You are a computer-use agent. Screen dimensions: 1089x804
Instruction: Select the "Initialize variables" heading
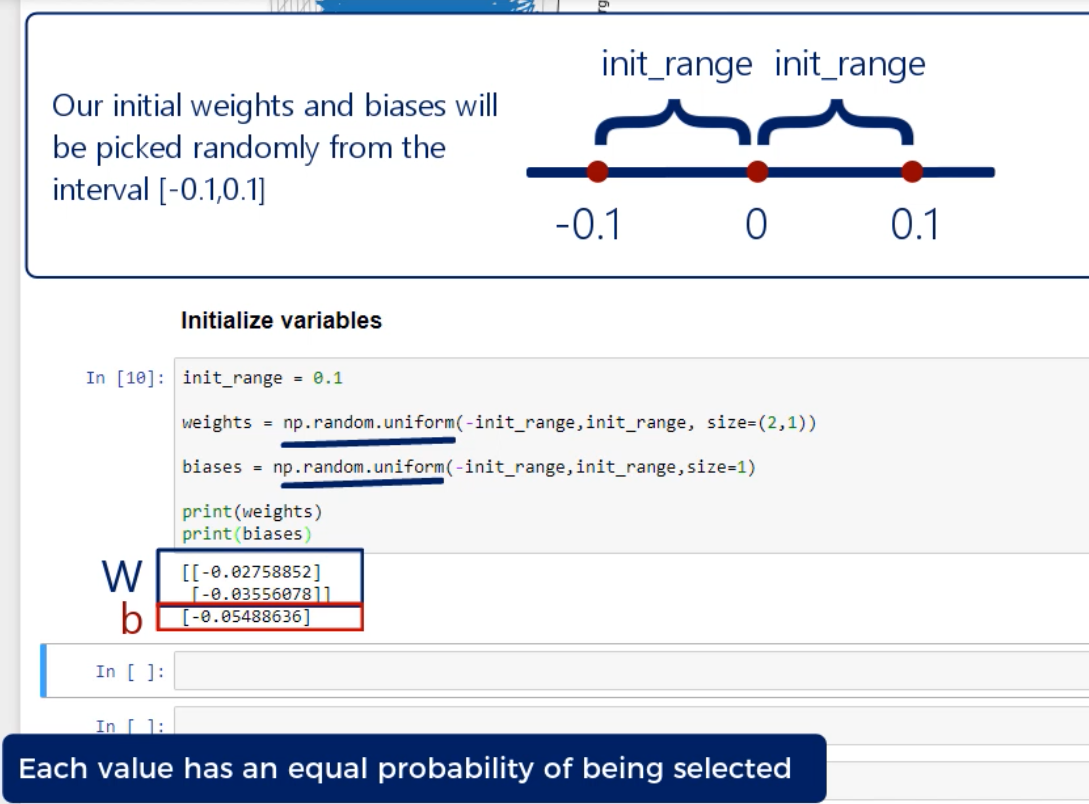tap(281, 321)
